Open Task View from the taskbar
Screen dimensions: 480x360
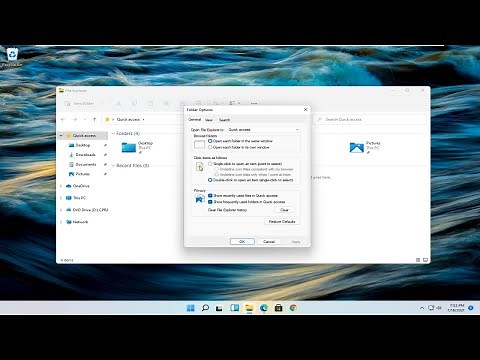[x=219, y=308]
